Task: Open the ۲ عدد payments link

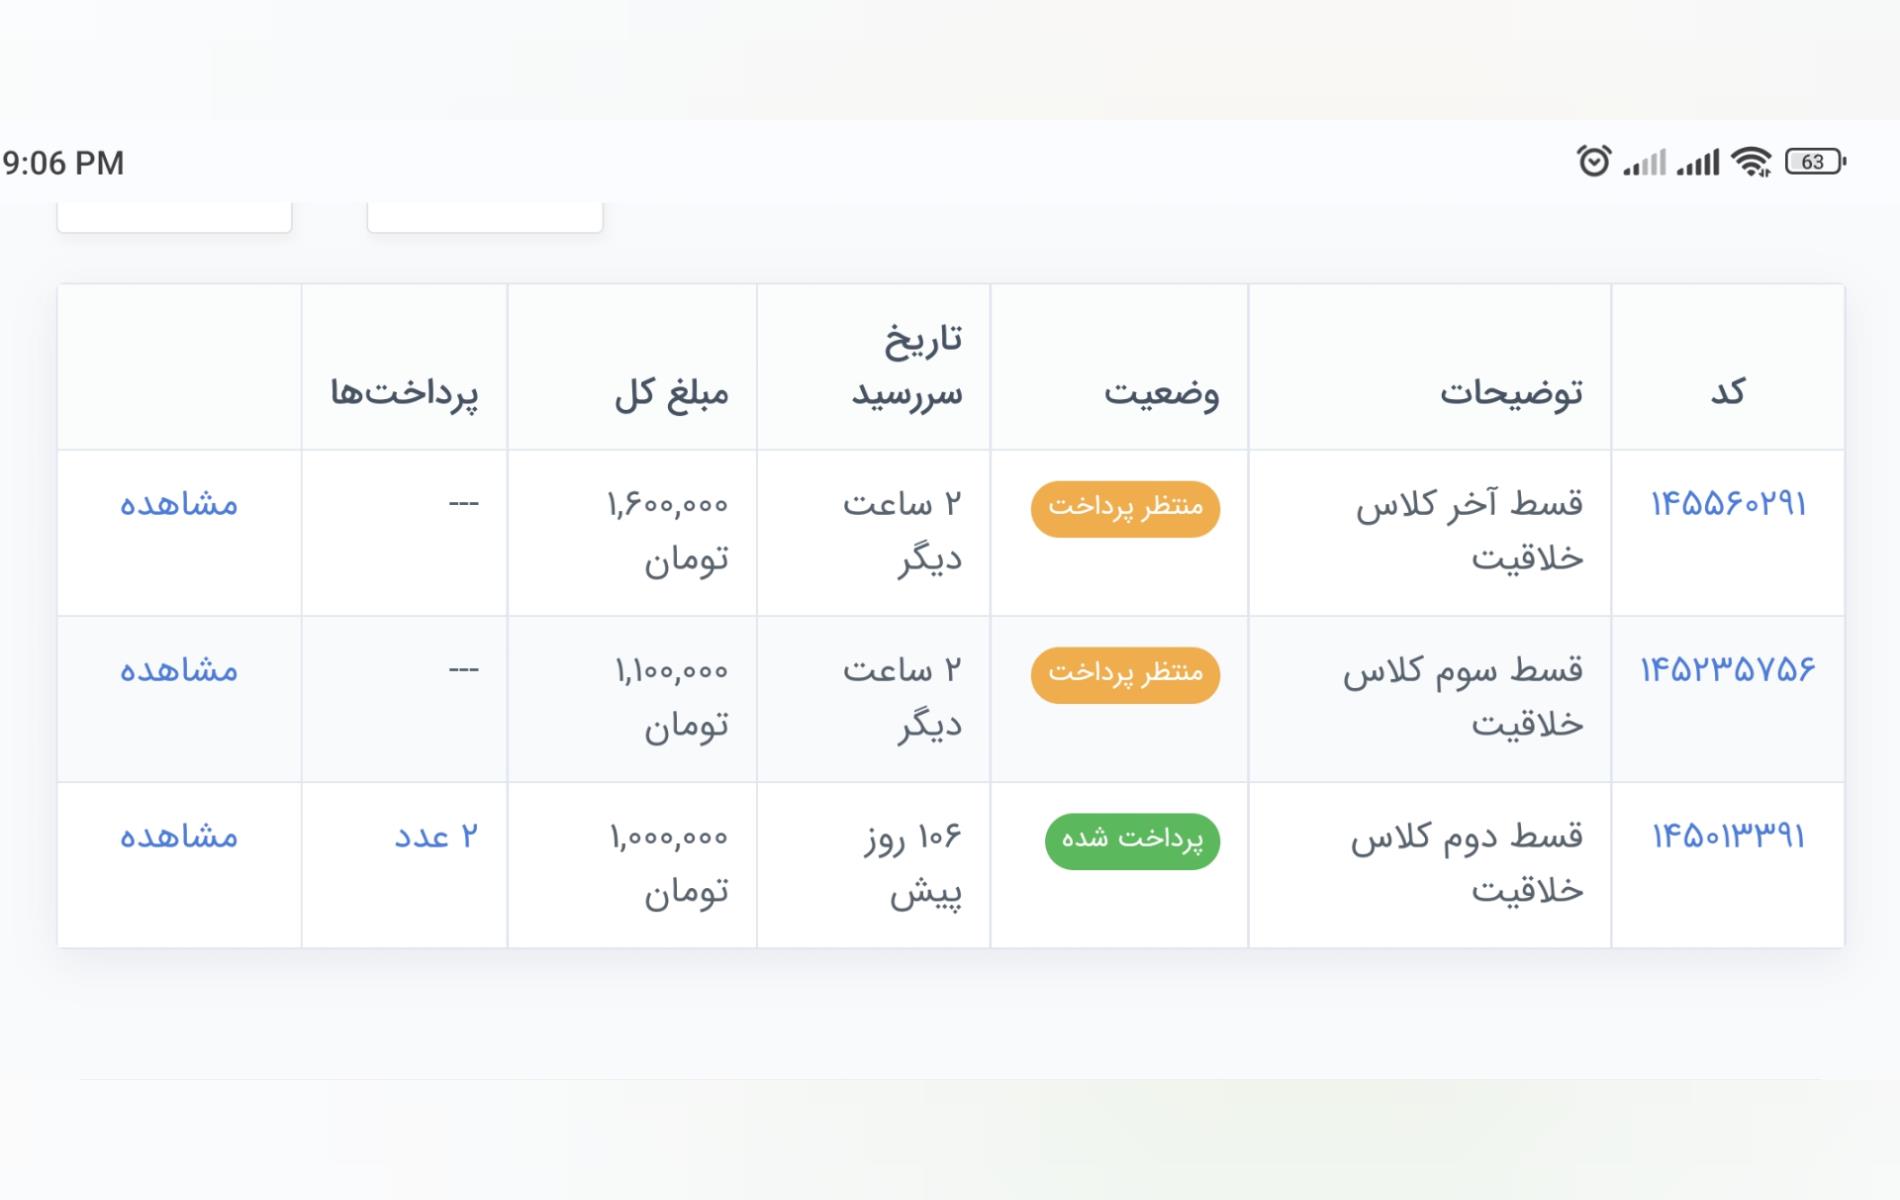Action: (436, 835)
